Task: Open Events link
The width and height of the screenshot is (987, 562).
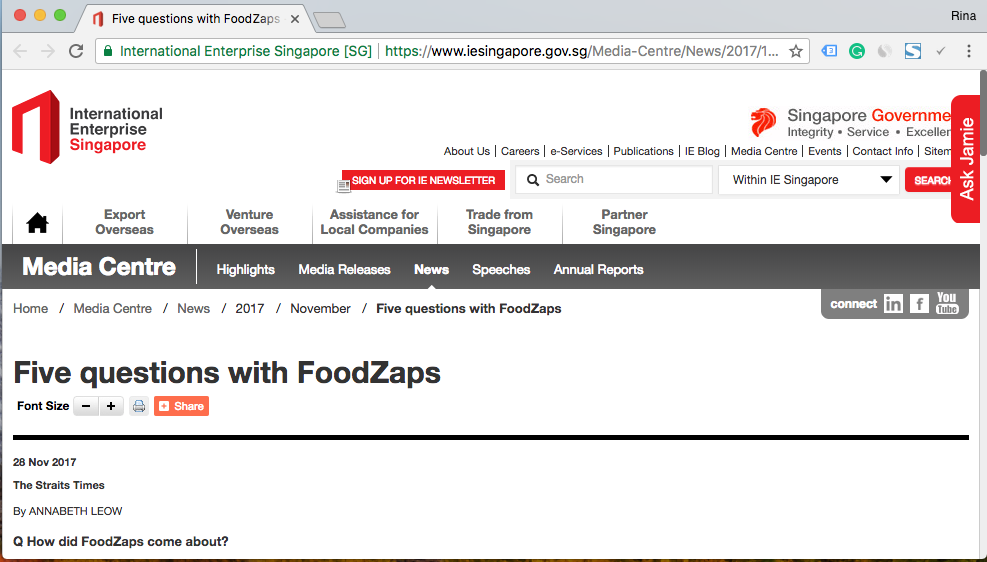Action: pos(825,151)
